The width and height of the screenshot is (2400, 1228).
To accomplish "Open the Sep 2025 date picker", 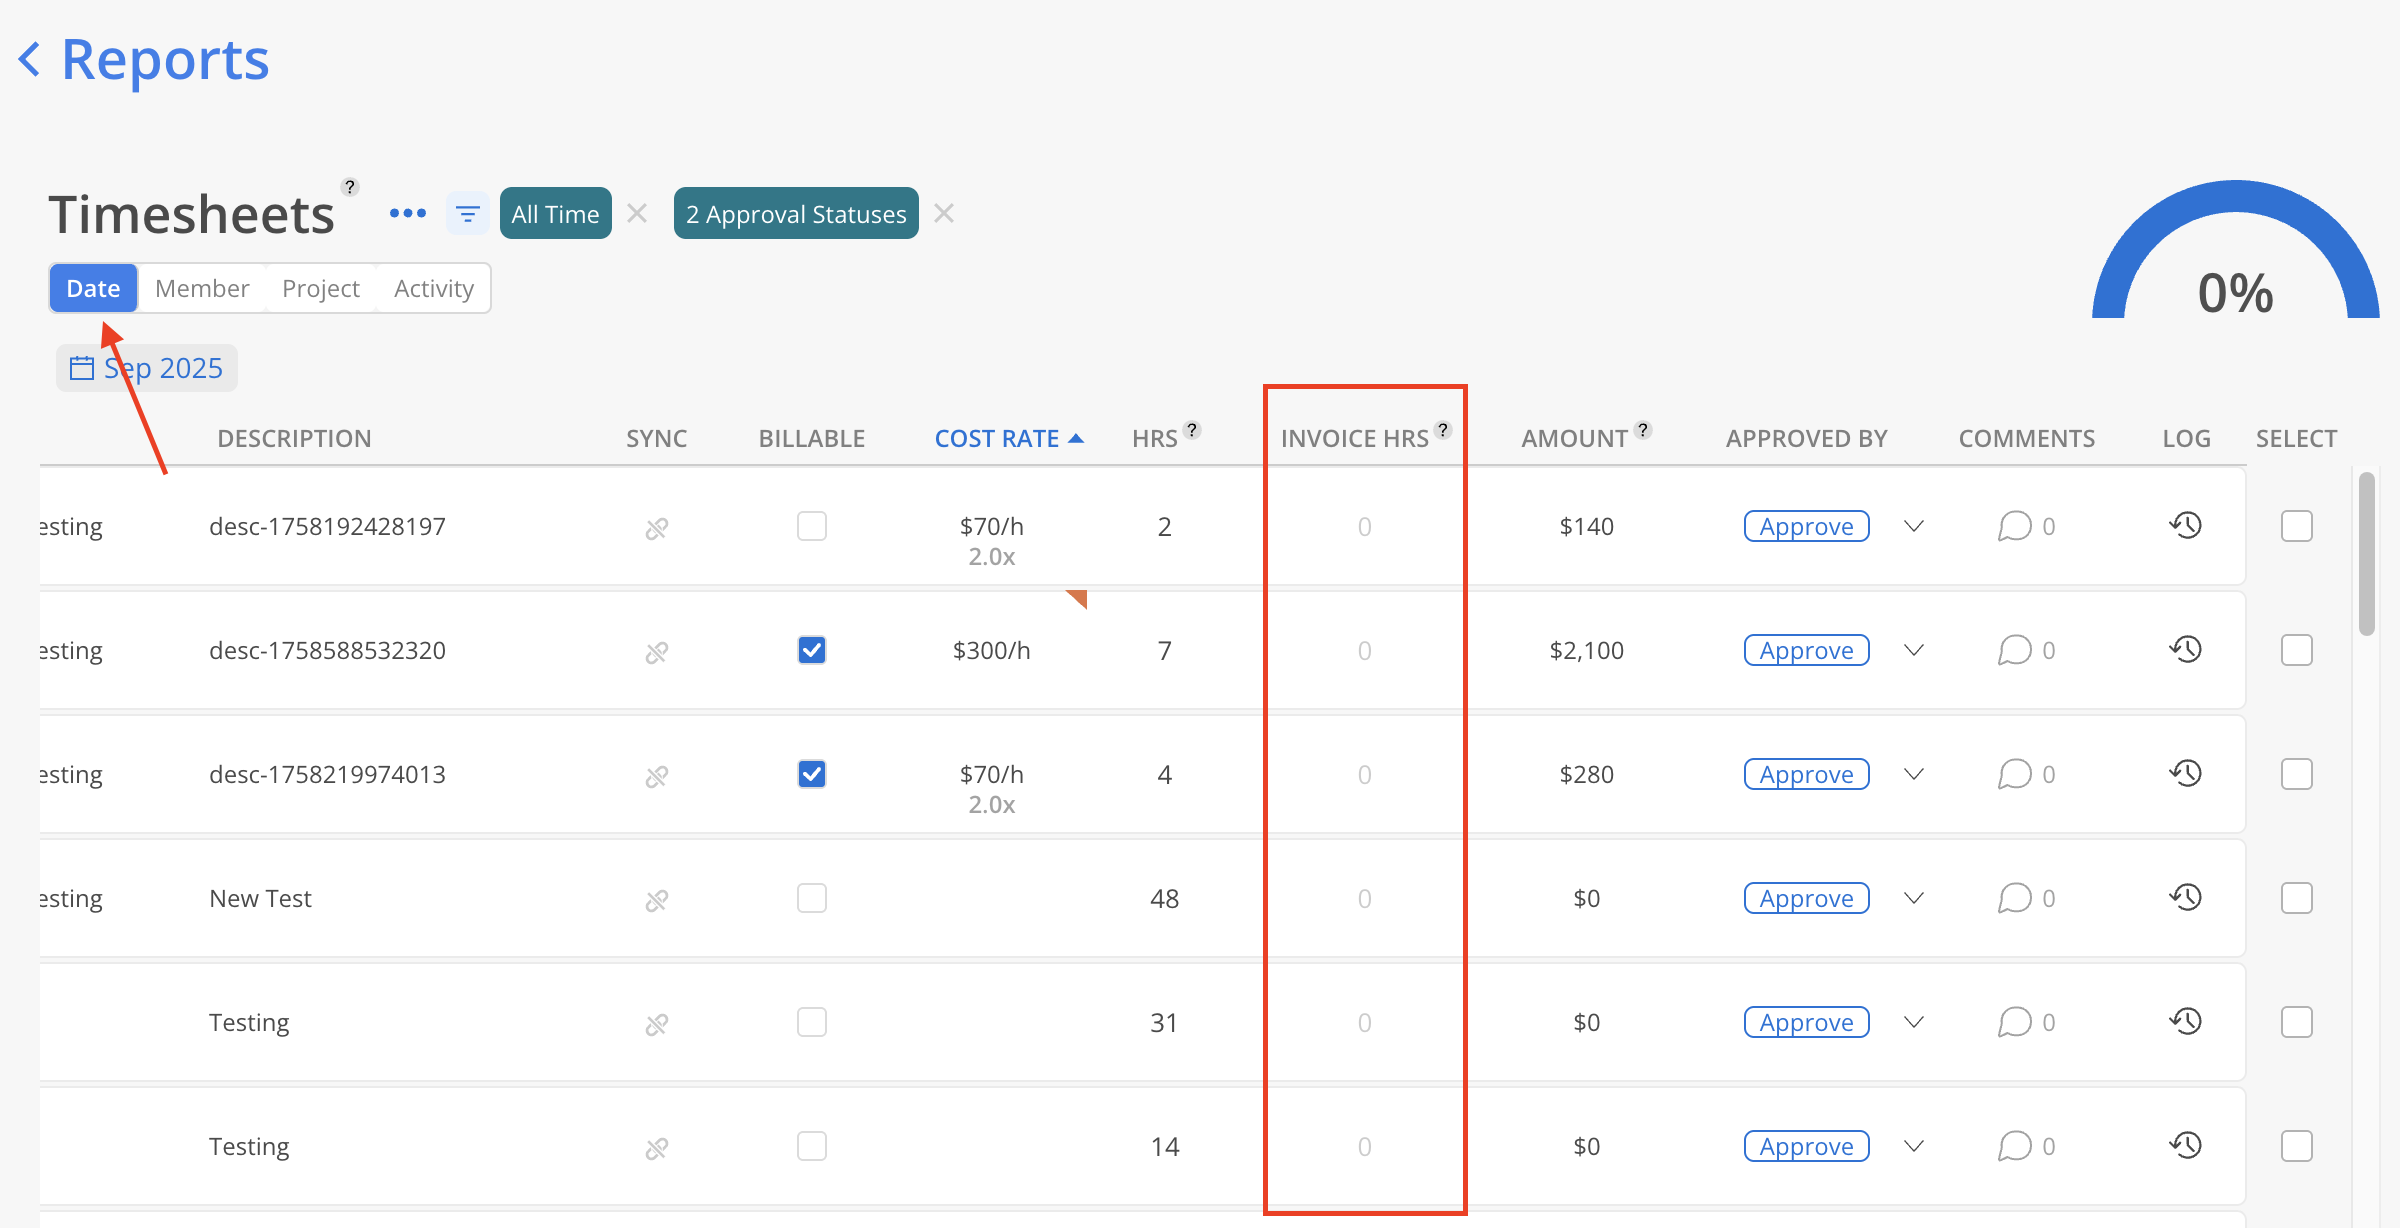I will 147,368.
